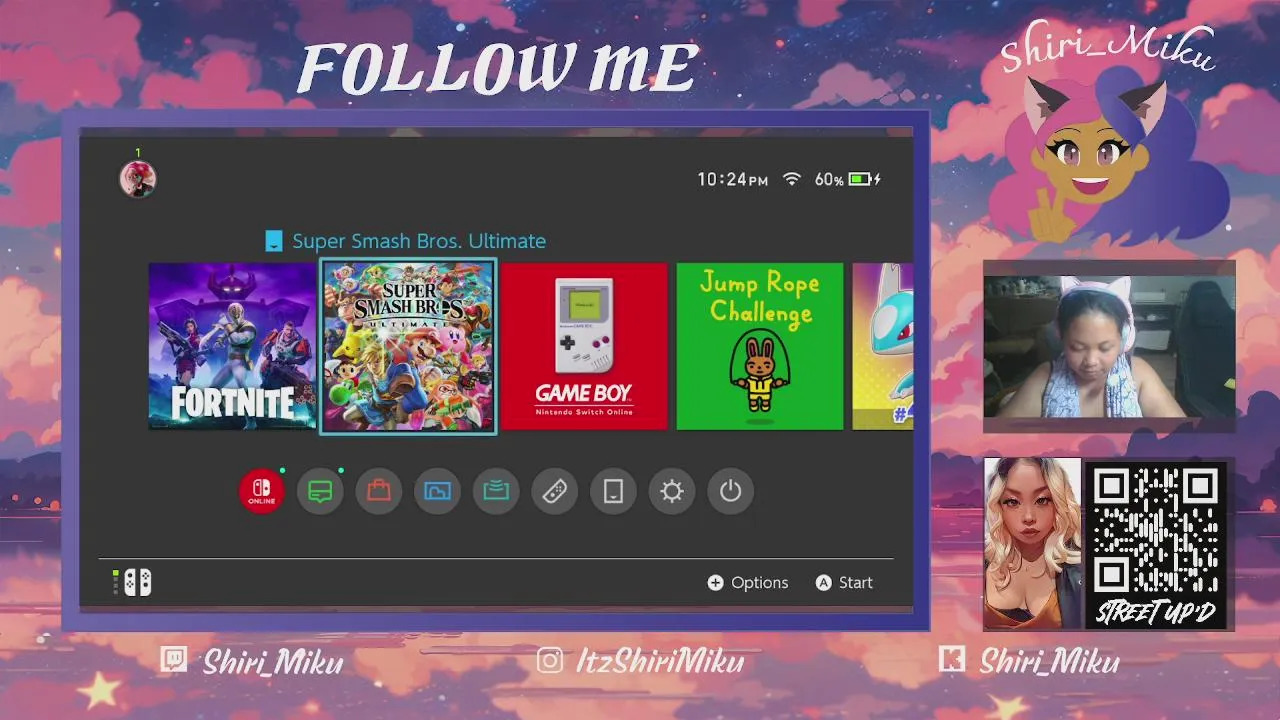The height and width of the screenshot is (720, 1280).
Task: Click the Kick Shiri_Miku handle
Action: [x=1049, y=662]
